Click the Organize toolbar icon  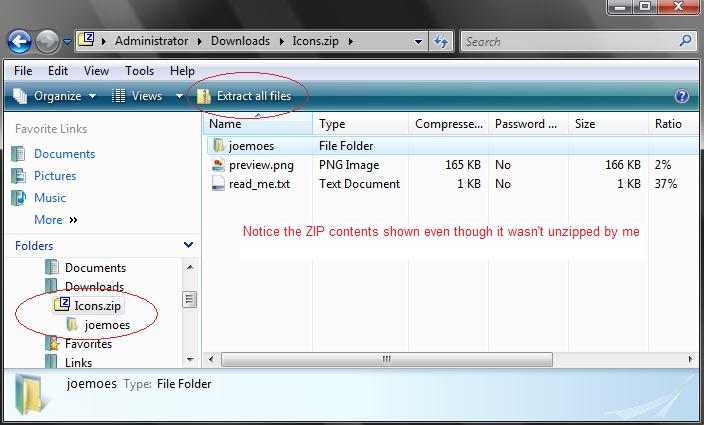(20, 96)
